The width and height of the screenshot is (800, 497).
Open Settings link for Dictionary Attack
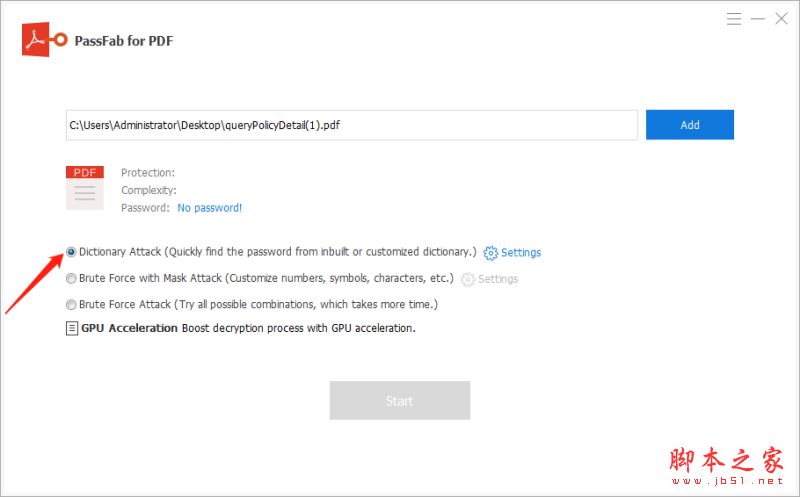tap(521, 253)
